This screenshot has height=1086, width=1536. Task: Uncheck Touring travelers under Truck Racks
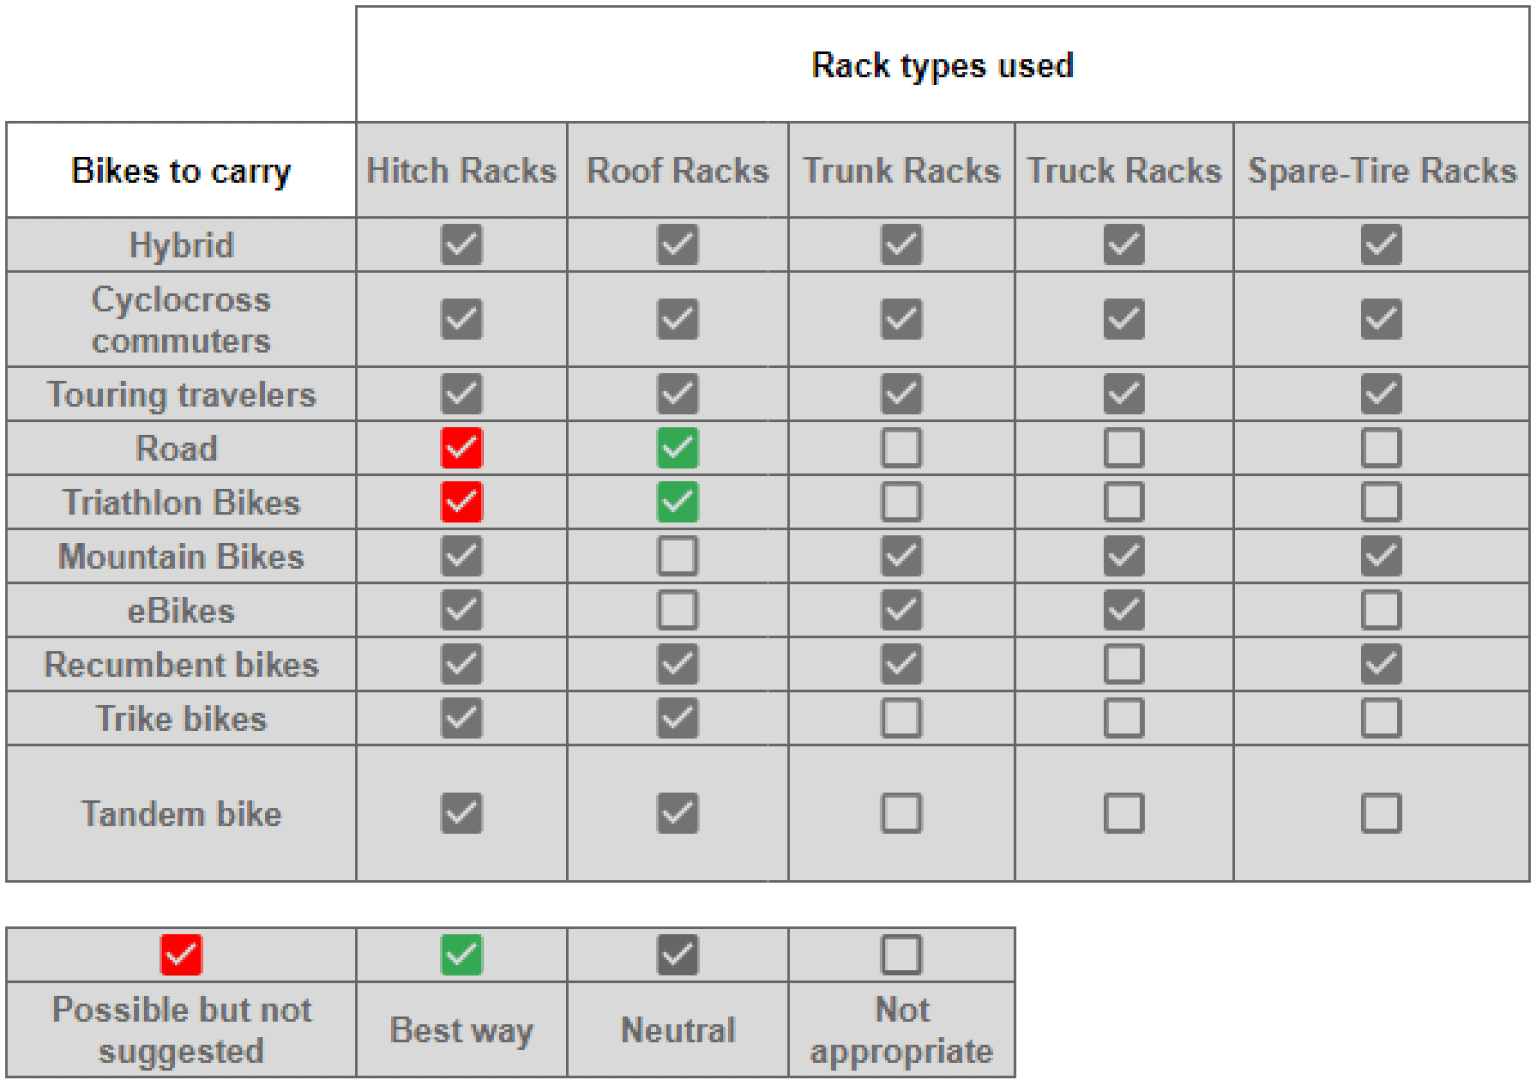1123,393
